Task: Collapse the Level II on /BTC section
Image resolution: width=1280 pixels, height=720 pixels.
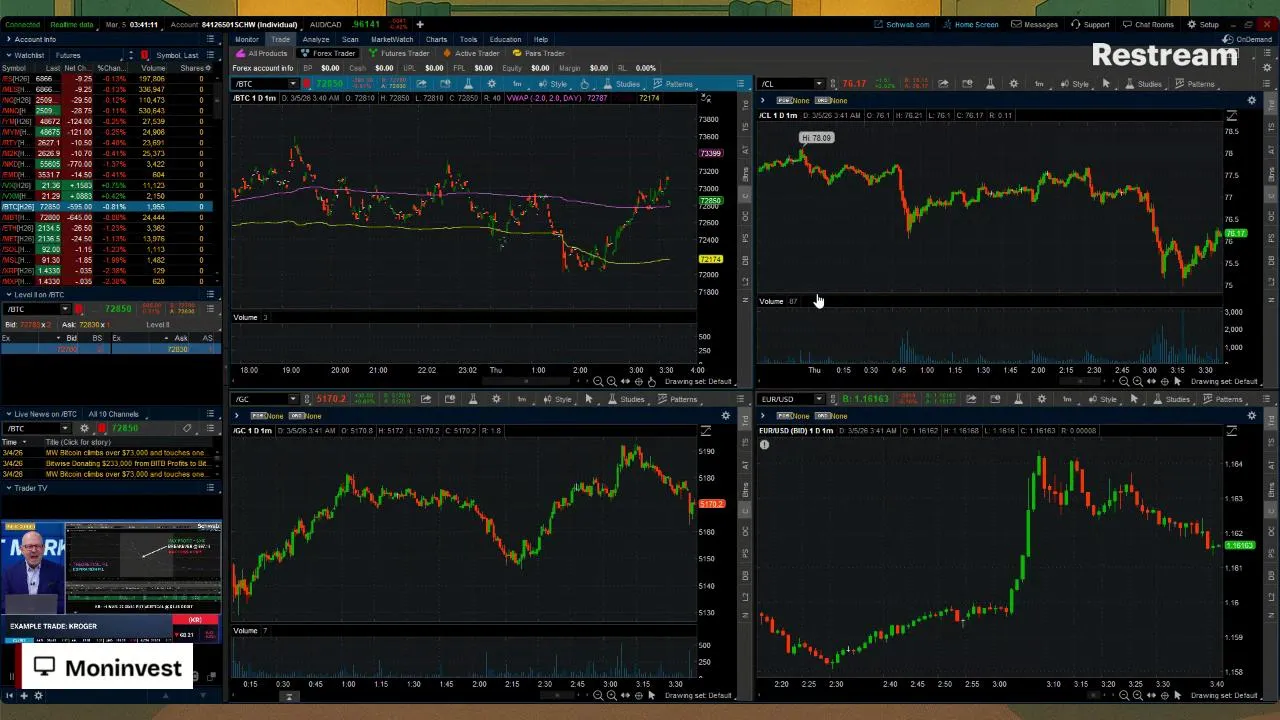Action: click(8, 294)
